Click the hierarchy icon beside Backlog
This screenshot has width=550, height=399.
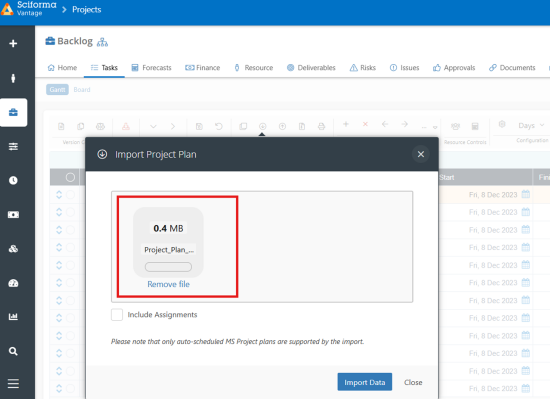point(102,42)
